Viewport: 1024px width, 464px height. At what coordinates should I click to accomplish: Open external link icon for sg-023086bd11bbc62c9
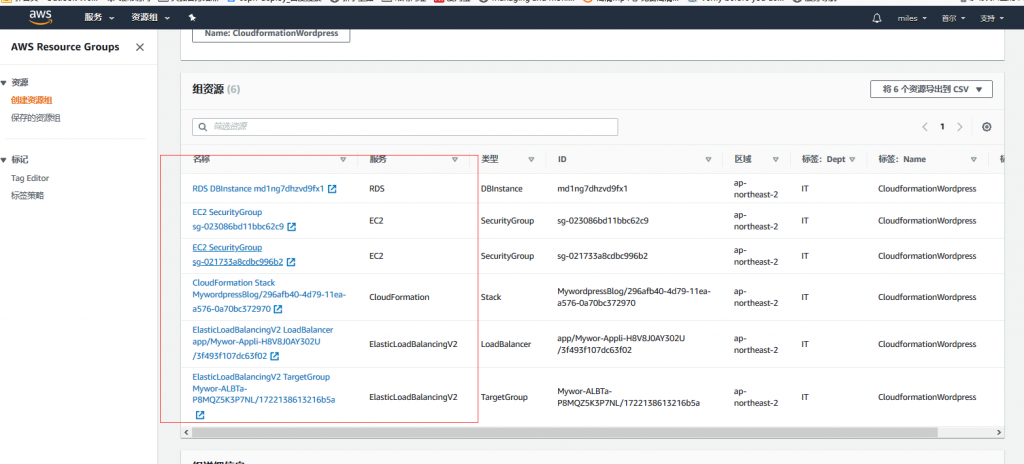[292, 227]
